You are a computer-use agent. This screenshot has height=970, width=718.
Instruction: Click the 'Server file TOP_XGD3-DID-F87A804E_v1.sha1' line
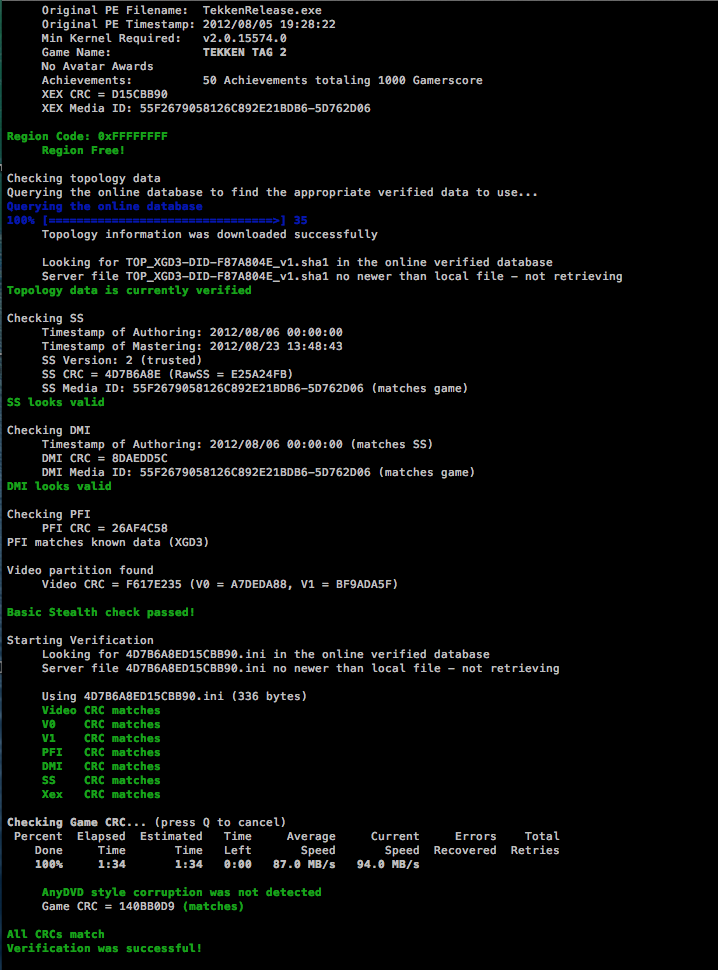point(332,277)
